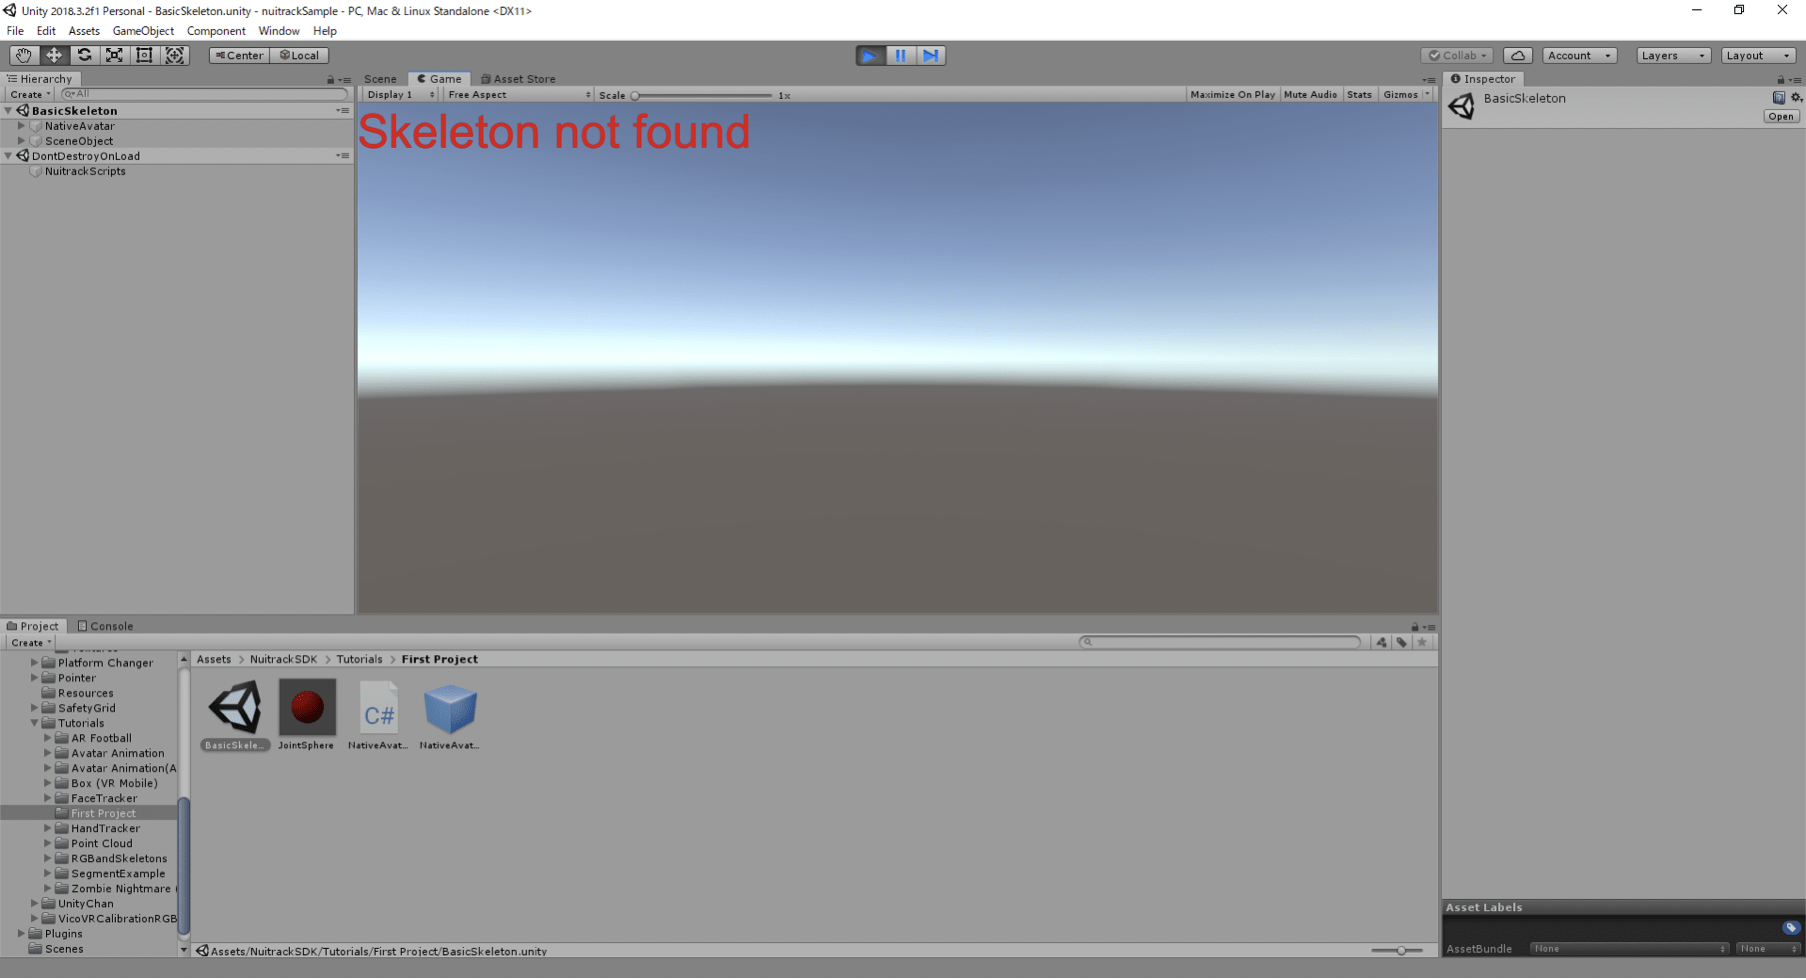Click search by label icon in Project

pos(1402,643)
